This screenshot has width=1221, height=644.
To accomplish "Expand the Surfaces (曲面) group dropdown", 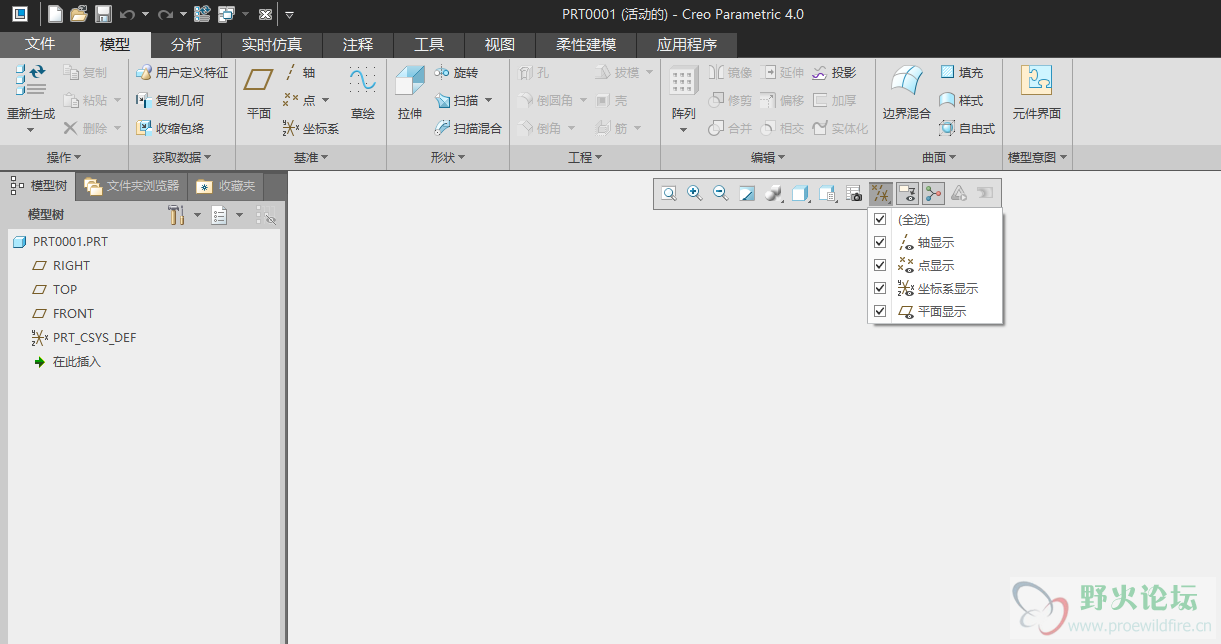I will tap(939, 158).
